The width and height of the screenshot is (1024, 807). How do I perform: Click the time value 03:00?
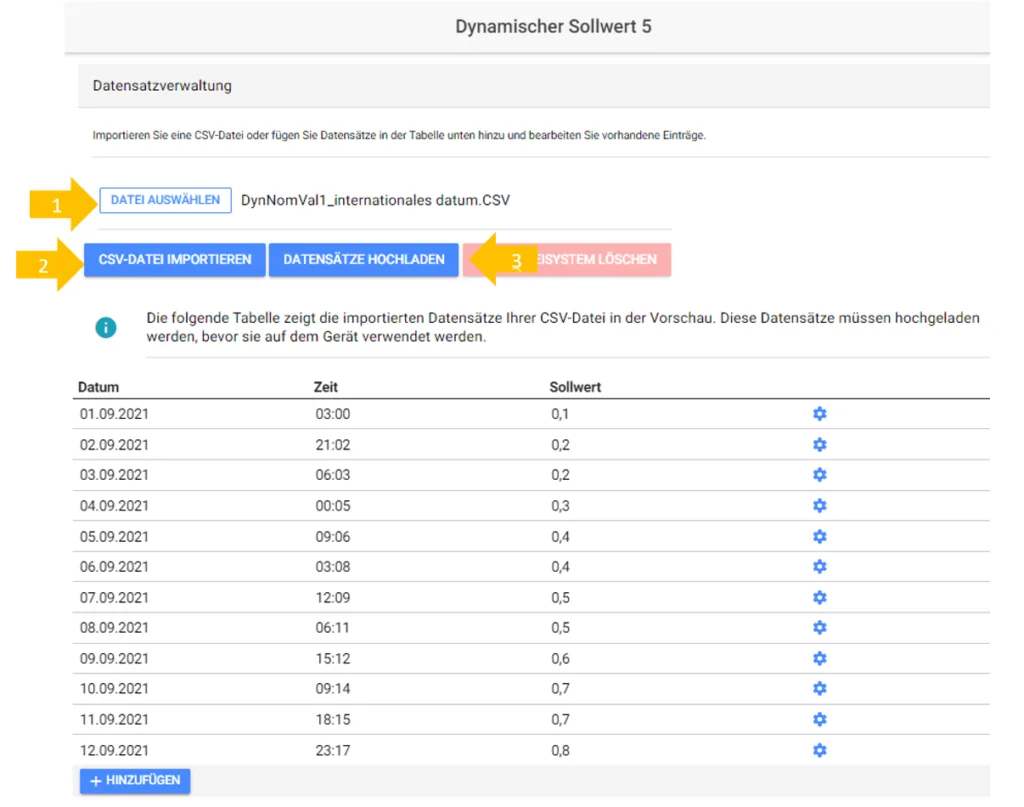[333, 414]
